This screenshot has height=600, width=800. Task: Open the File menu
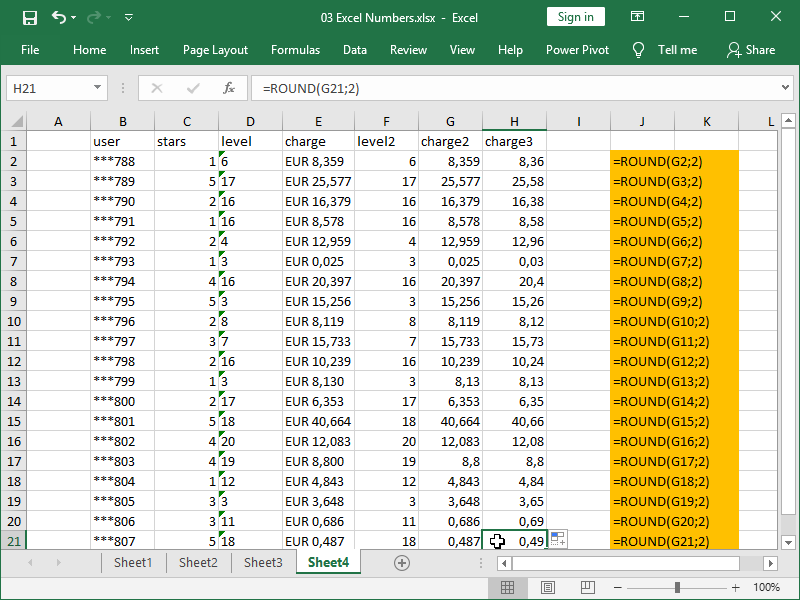click(x=30, y=50)
